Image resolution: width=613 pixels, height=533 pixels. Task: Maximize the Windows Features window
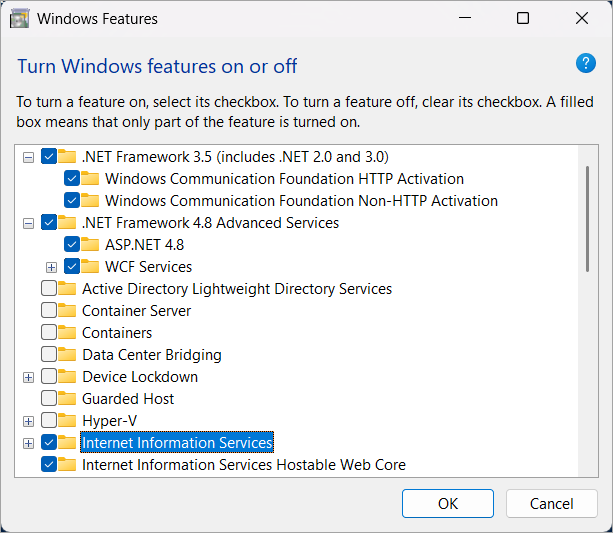tap(523, 18)
